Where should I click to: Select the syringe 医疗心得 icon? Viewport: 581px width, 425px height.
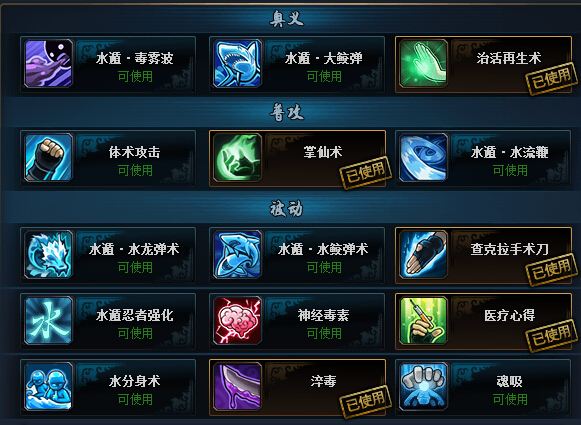[424, 320]
